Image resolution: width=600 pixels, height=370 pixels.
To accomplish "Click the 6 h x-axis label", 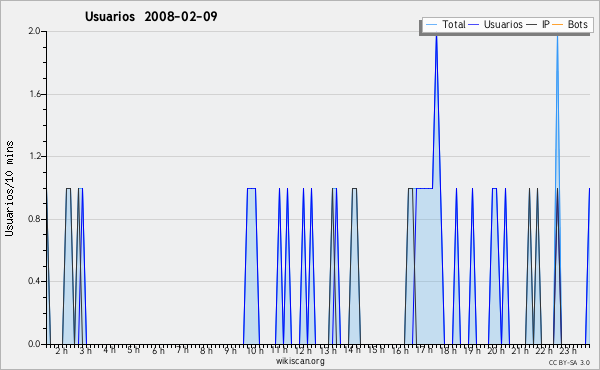I will [158, 351].
